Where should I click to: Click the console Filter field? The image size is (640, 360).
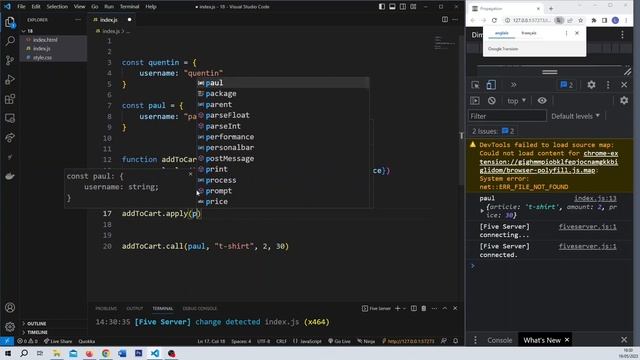coord(507,116)
